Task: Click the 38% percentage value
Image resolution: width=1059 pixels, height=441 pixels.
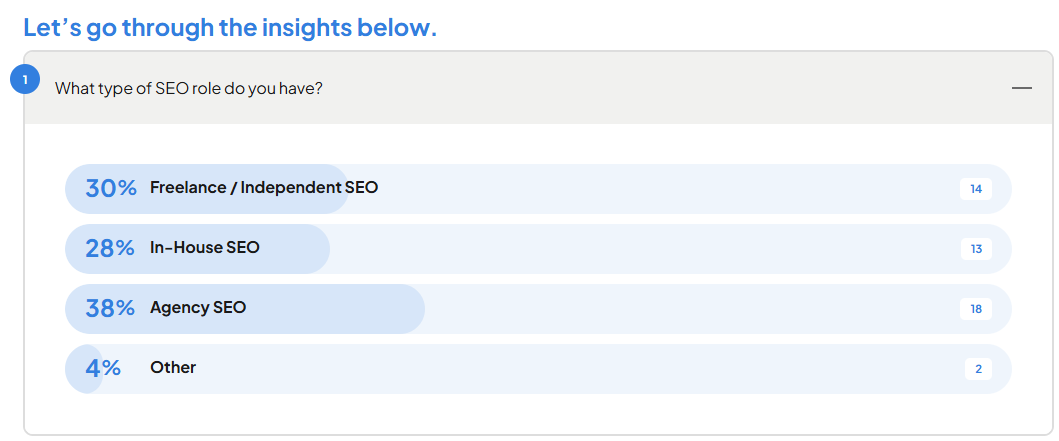Action: pos(110,308)
